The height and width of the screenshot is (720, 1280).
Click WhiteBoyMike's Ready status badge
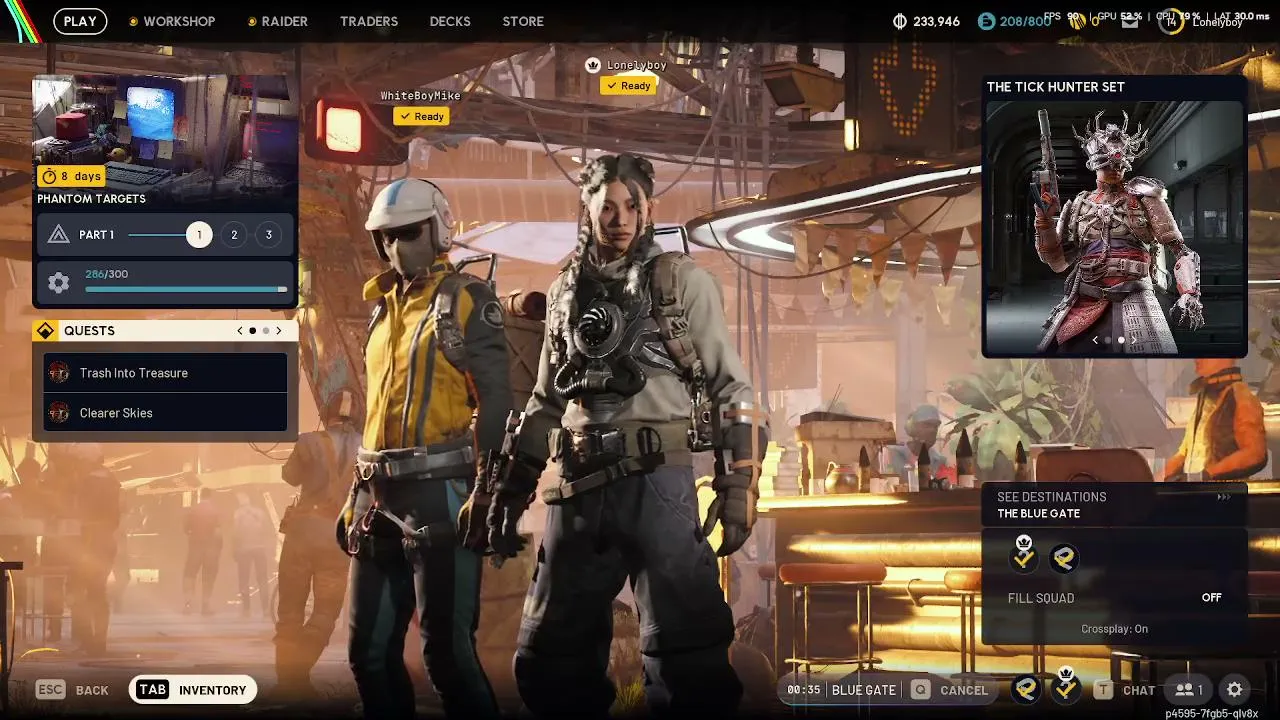click(x=421, y=117)
